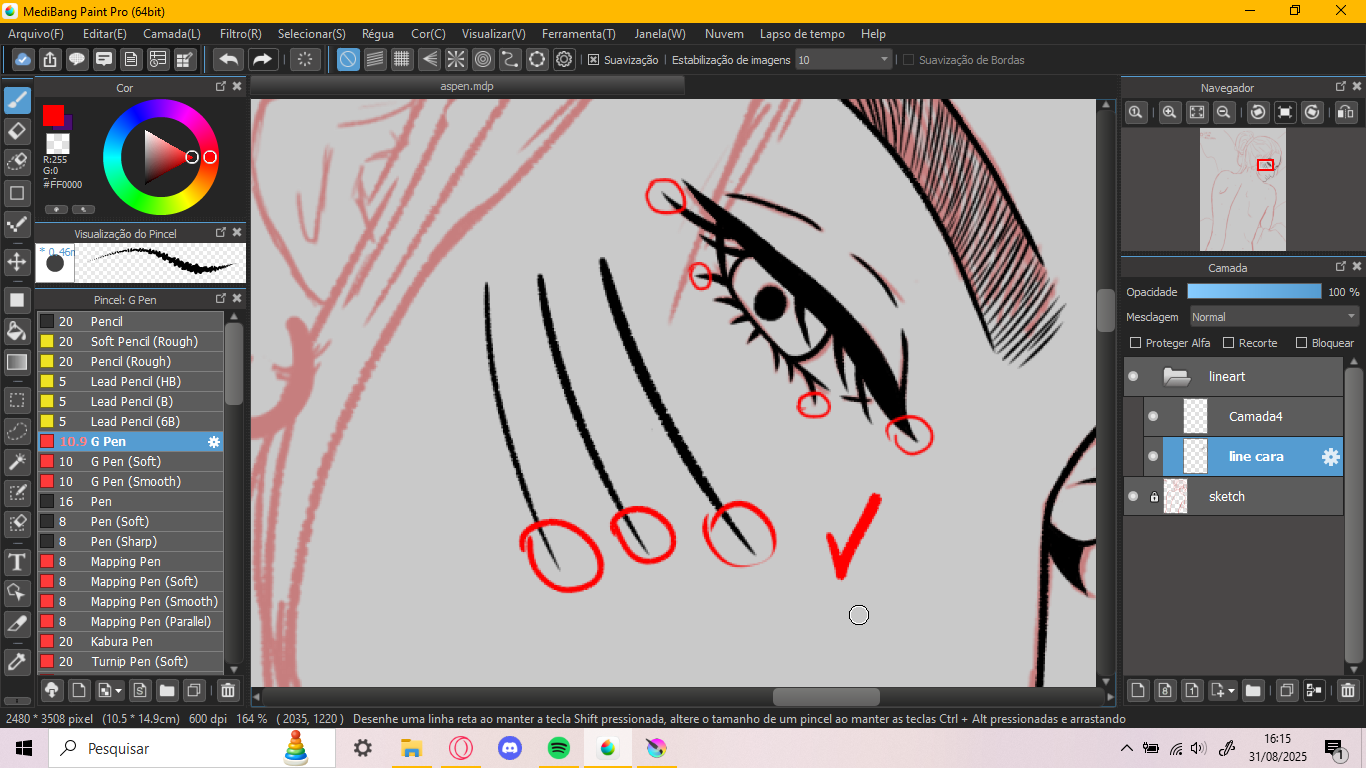The height and width of the screenshot is (768, 1366).
Task: Open the Filtro menu
Action: point(240,33)
